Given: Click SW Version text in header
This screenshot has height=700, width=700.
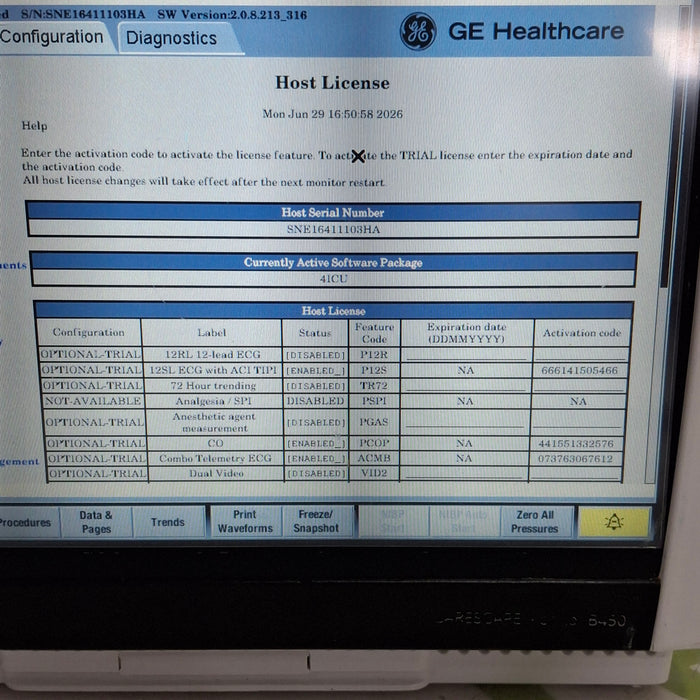Looking at the screenshot, I should [232, 15].
